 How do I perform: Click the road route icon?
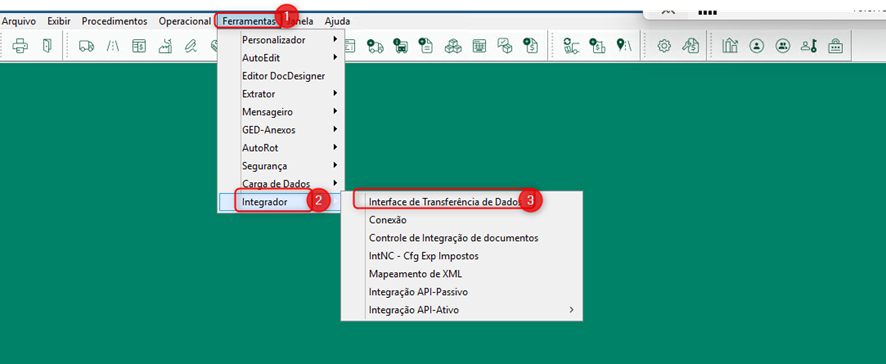113,46
